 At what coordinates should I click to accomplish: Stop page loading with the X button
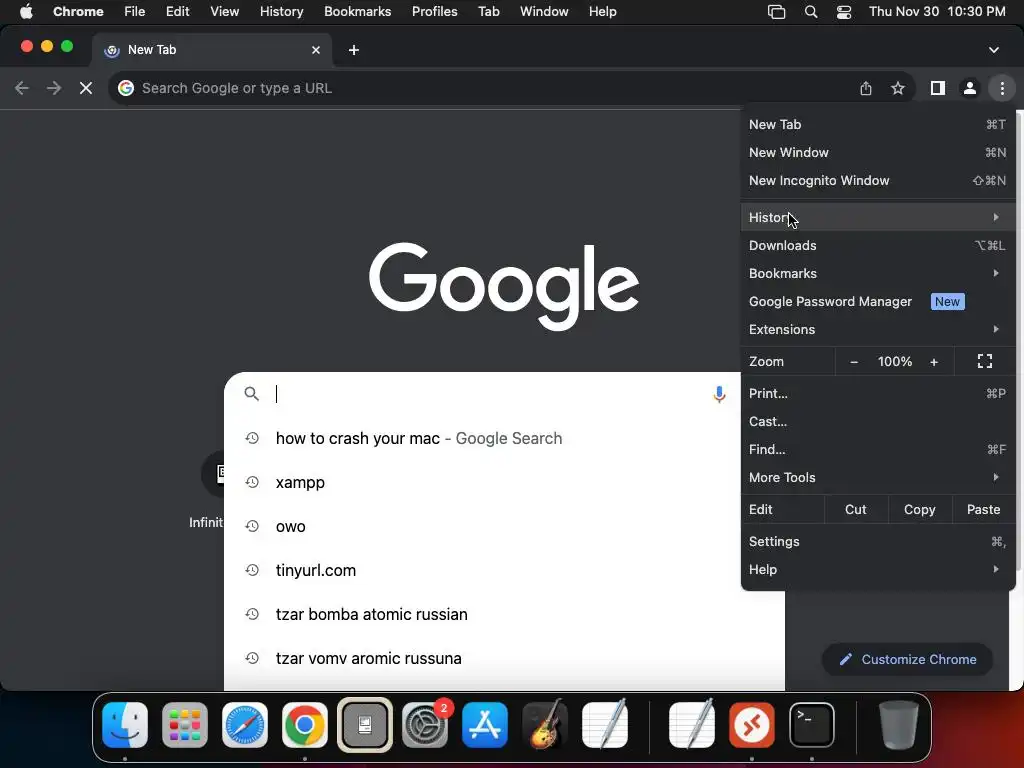point(86,88)
